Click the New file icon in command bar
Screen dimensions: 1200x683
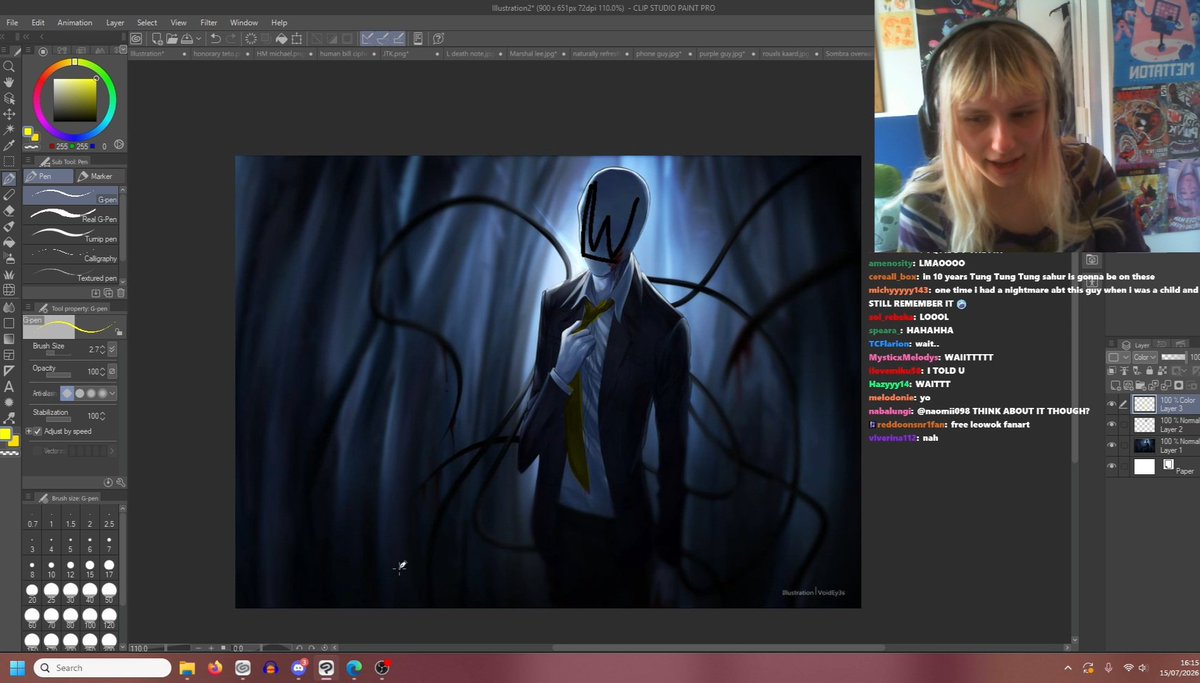click(156, 38)
